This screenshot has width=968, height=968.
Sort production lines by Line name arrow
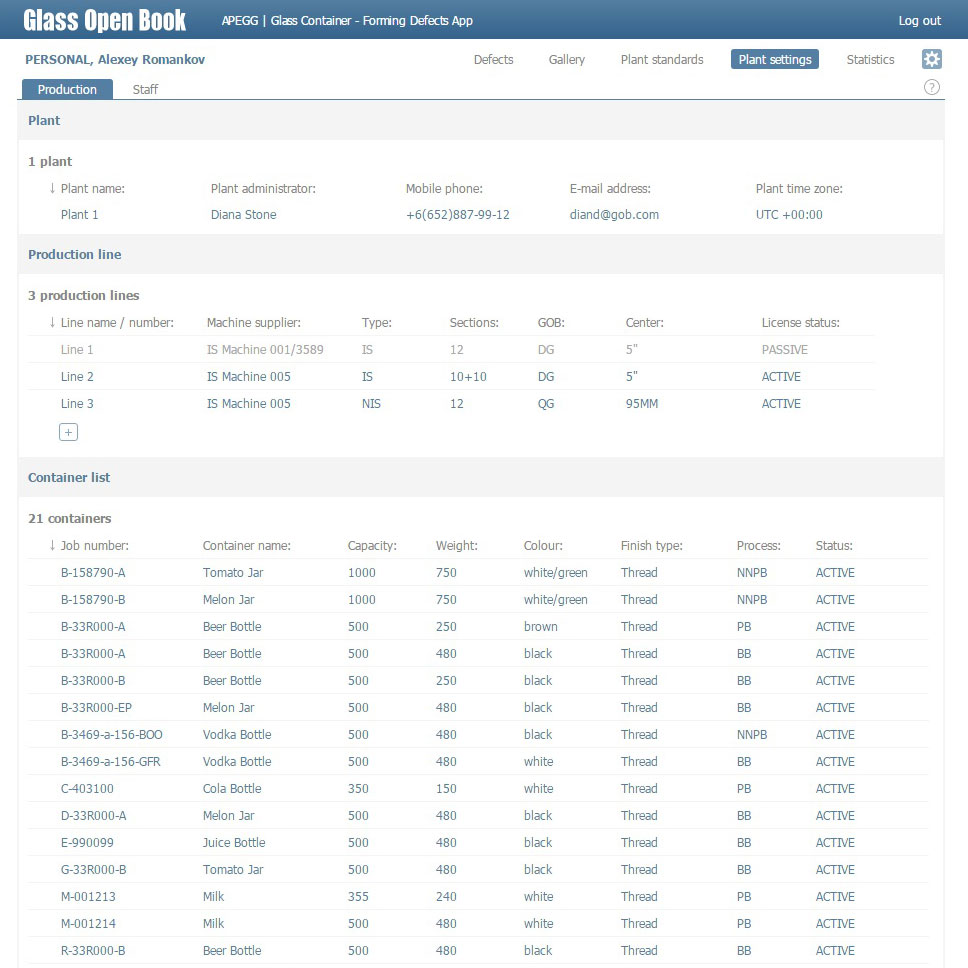tap(52, 322)
